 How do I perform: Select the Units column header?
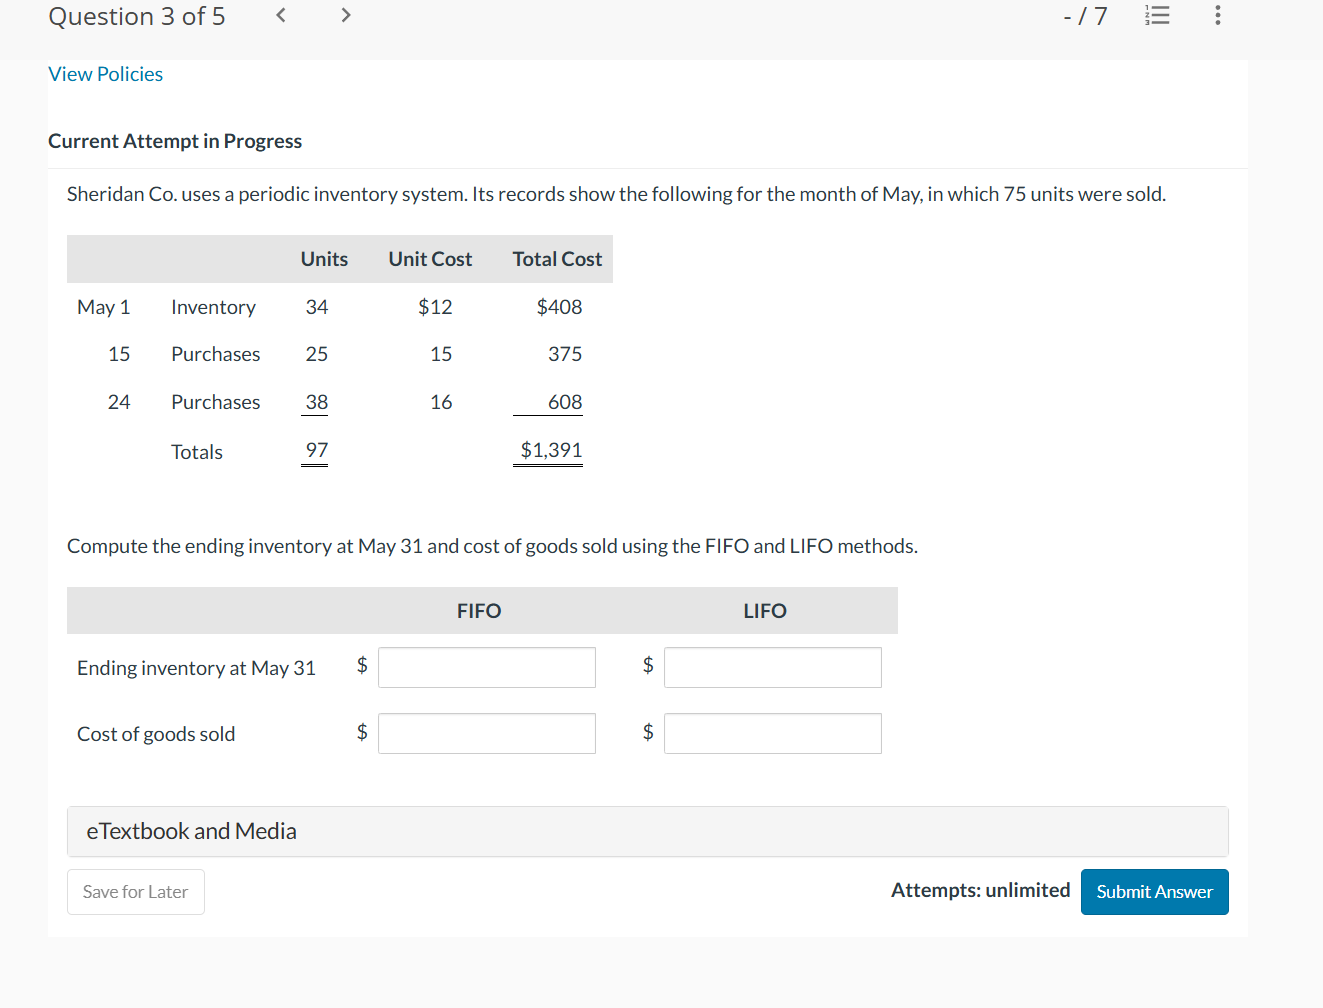pyautogui.click(x=324, y=259)
